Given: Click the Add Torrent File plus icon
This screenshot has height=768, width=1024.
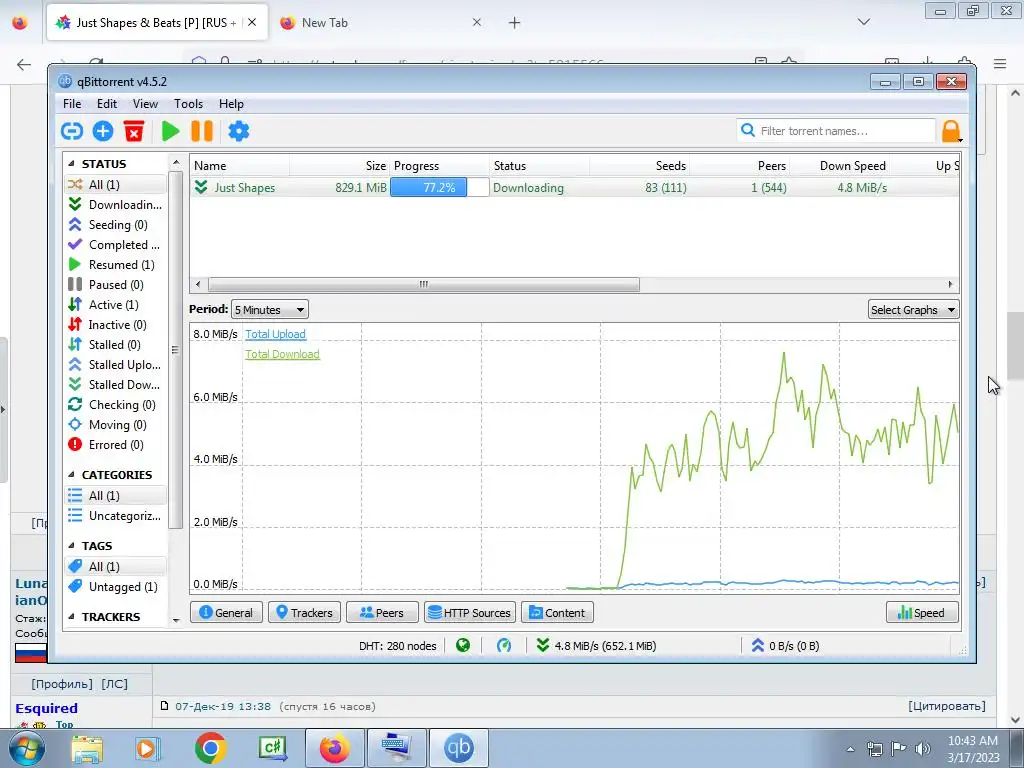Looking at the screenshot, I should tap(103, 131).
